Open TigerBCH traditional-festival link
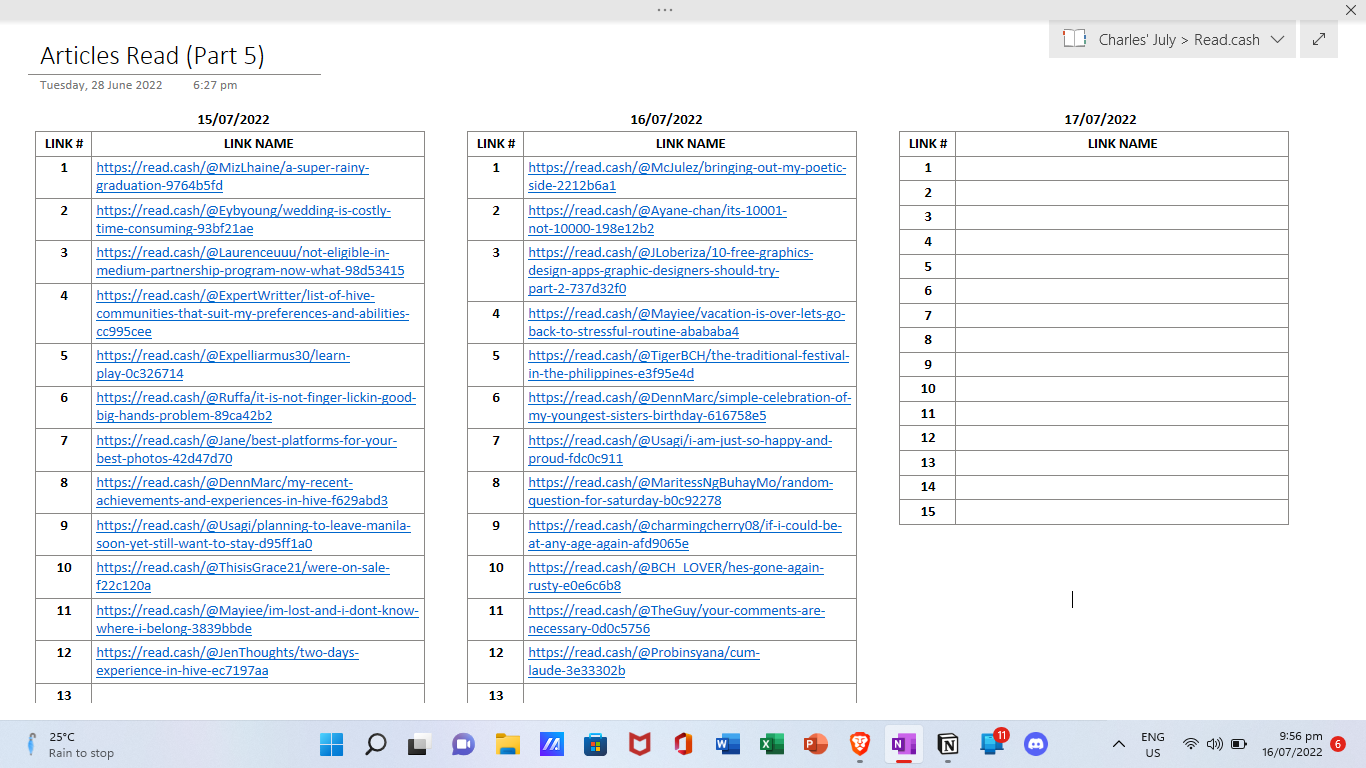The height and width of the screenshot is (768, 1366). point(689,364)
